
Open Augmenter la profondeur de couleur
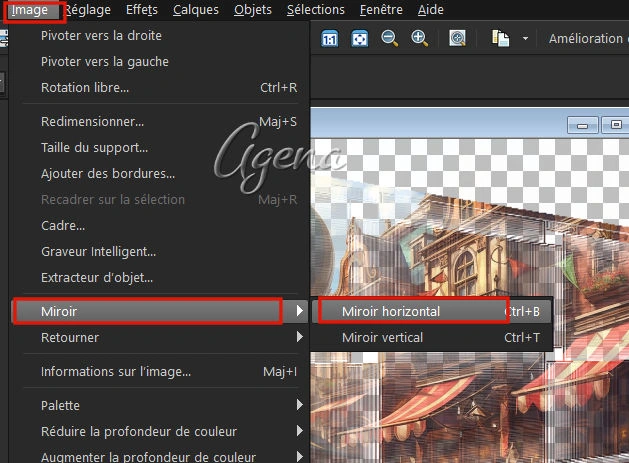point(160,457)
